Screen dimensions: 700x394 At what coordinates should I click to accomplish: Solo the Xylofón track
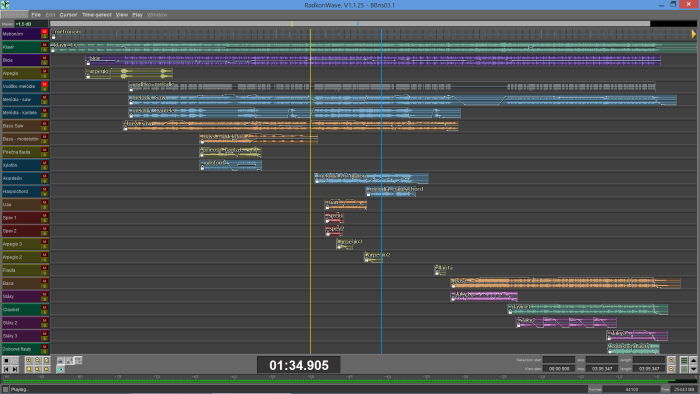pos(44,167)
